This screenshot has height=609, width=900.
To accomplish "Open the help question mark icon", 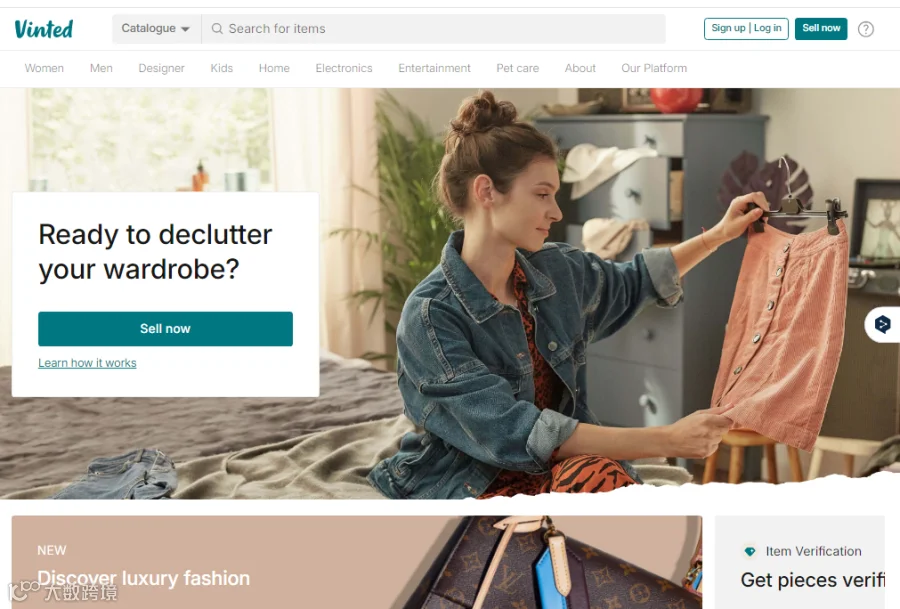I will [866, 29].
